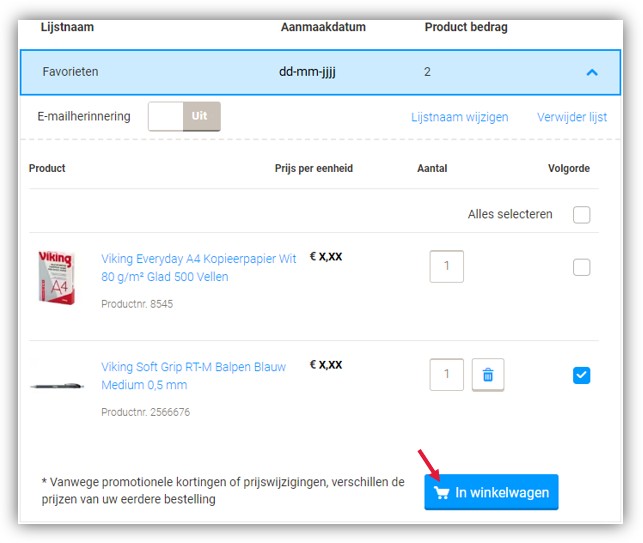Collapse the Favorieten list with the chevron
643x543 pixels.
(x=592, y=72)
